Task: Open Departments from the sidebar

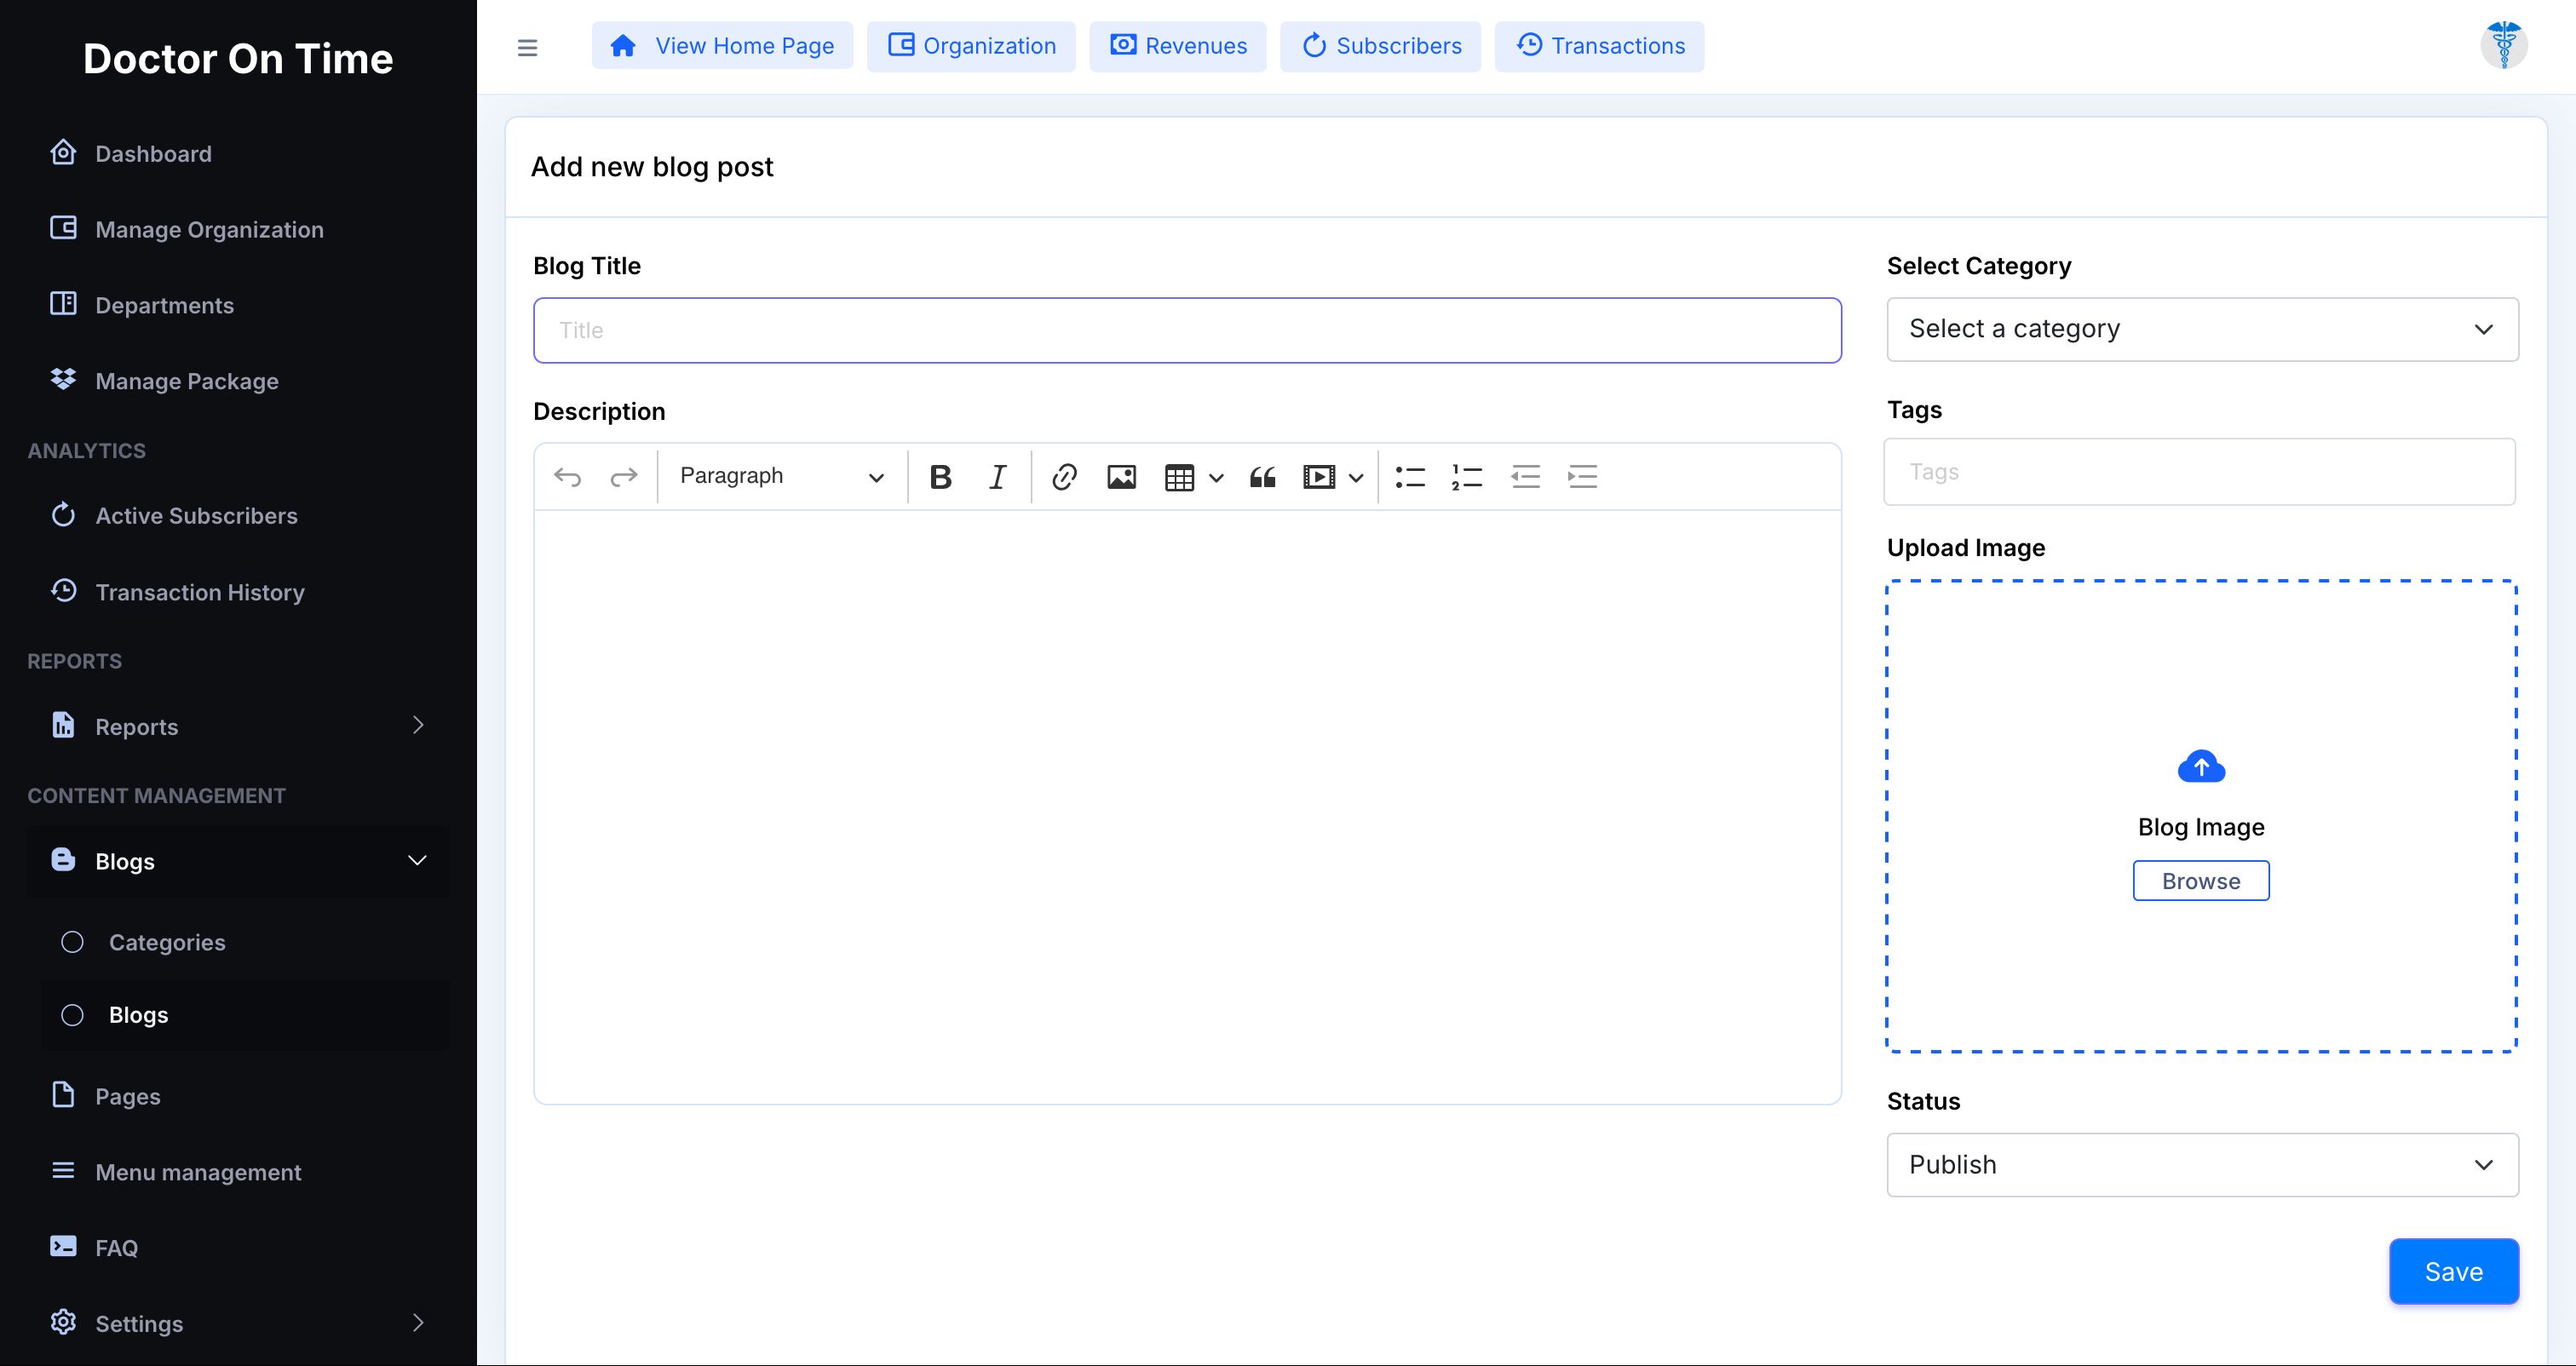Action: (x=164, y=305)
